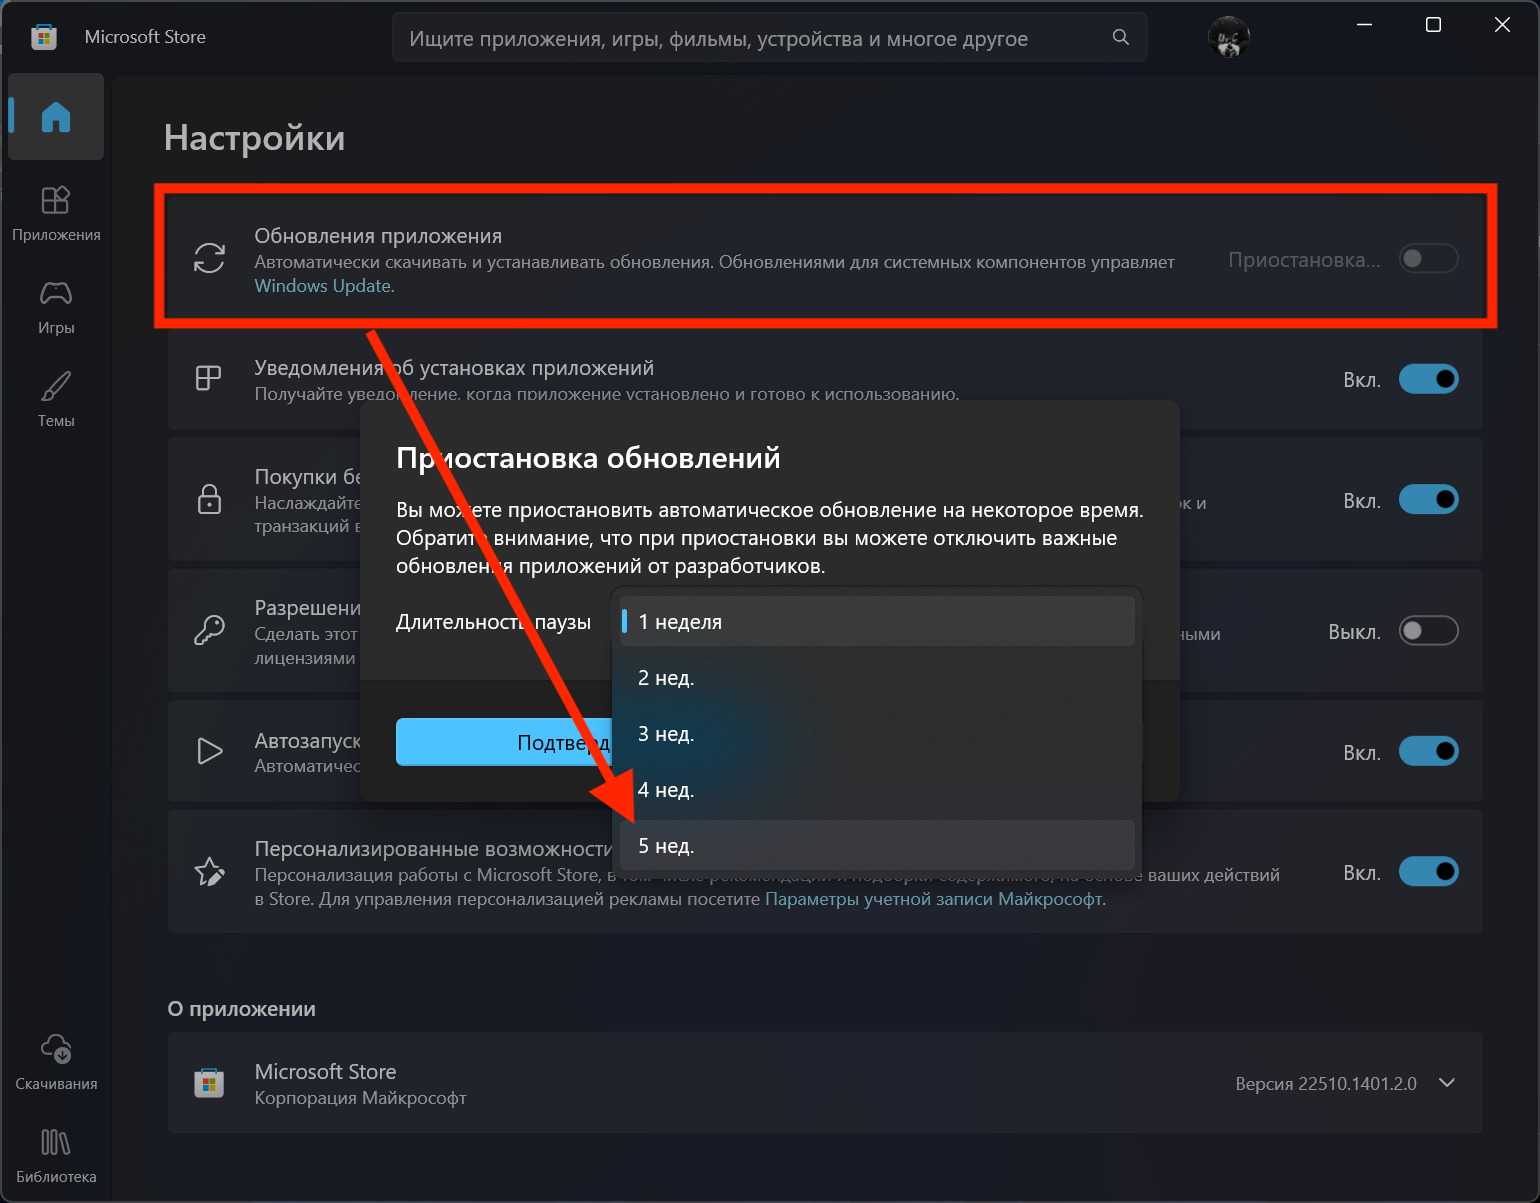Open the Windows Update link
The width and height of the screenshot is (1540, 1203).
point(322,286)
